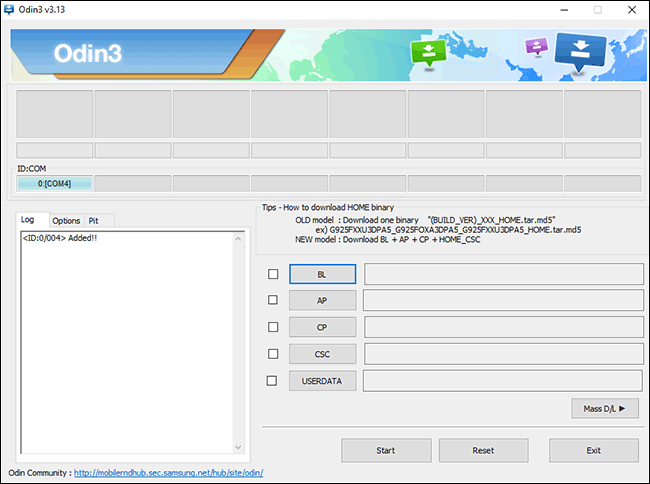This screenshot has height=484, width=650.
Task: Click the USERDATA file path field
Action: [503, 381]
